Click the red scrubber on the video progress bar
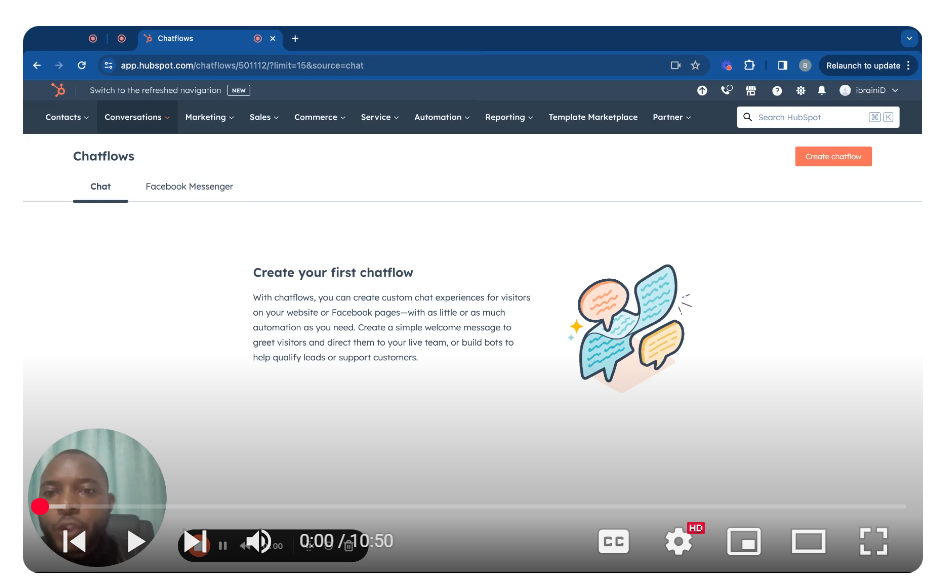The width and height of the screenshot is (948, 586). tap(40, 507)
